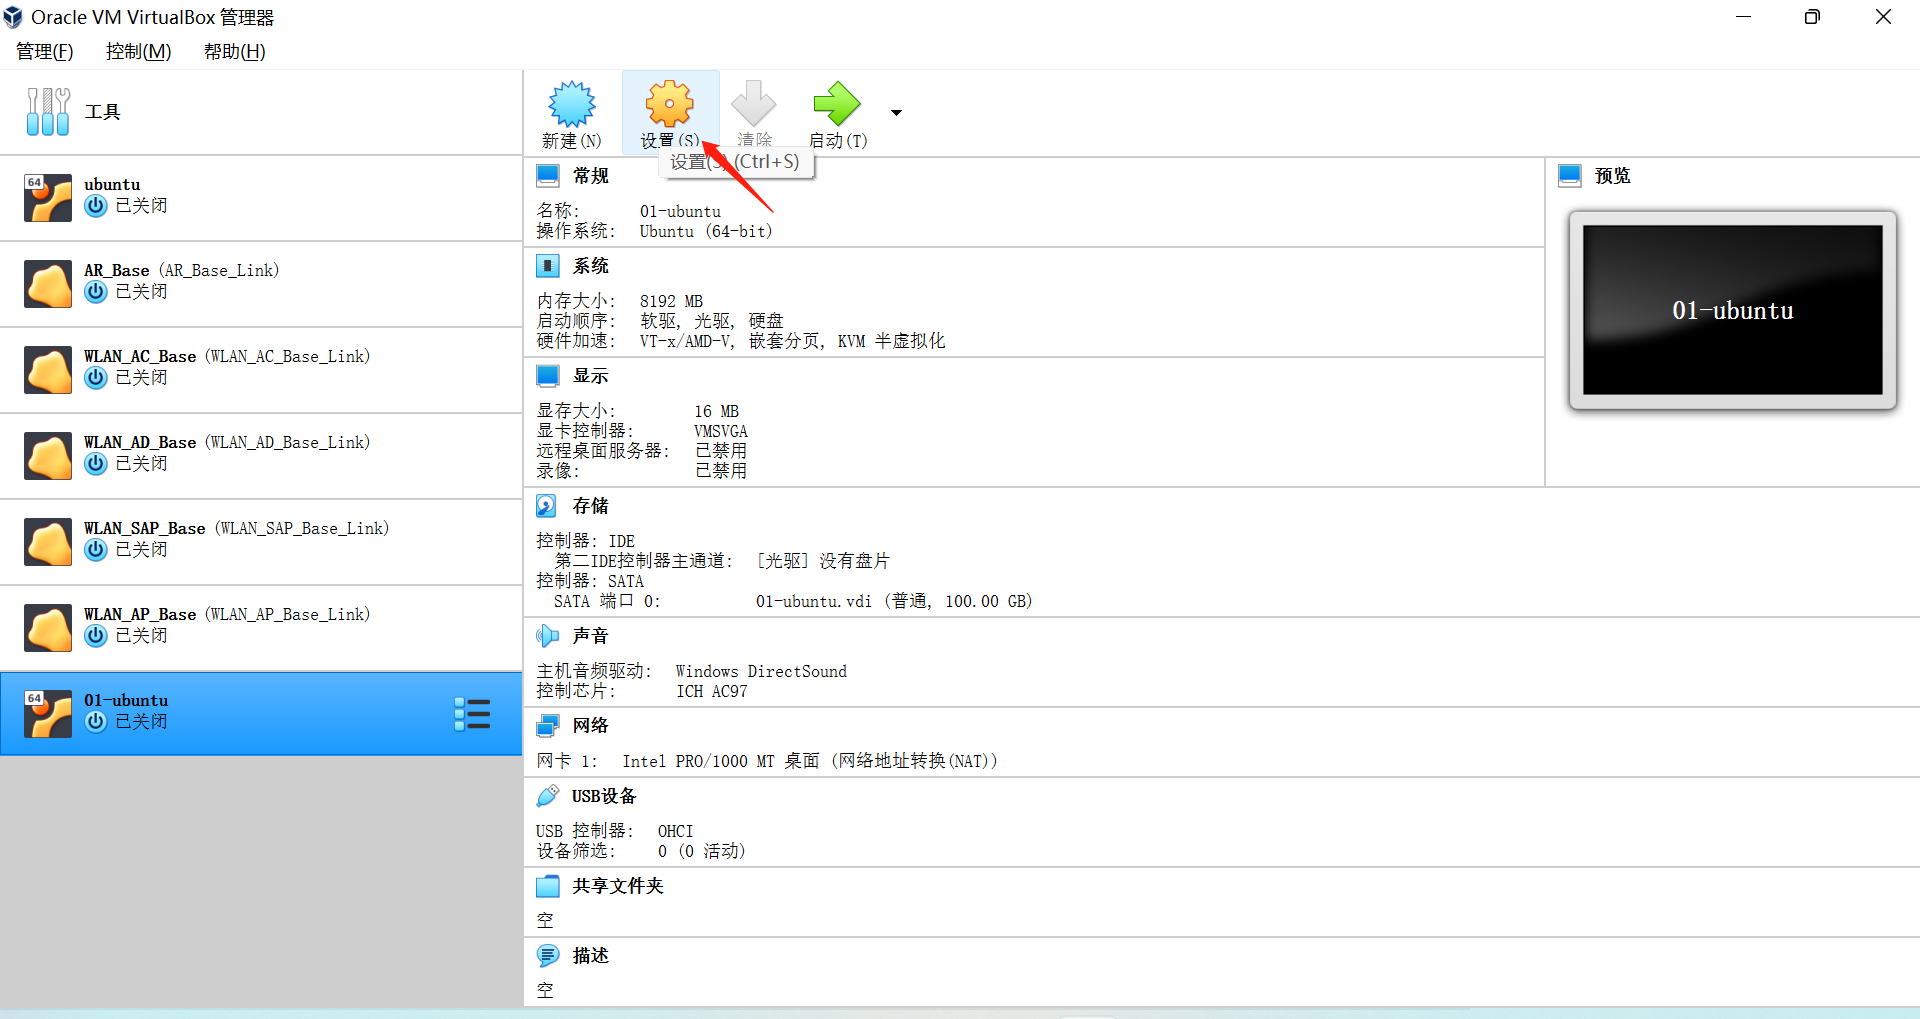1920x1019 pixels.
Task: Open the 帮助(H) menu
Action: (235, 51)
